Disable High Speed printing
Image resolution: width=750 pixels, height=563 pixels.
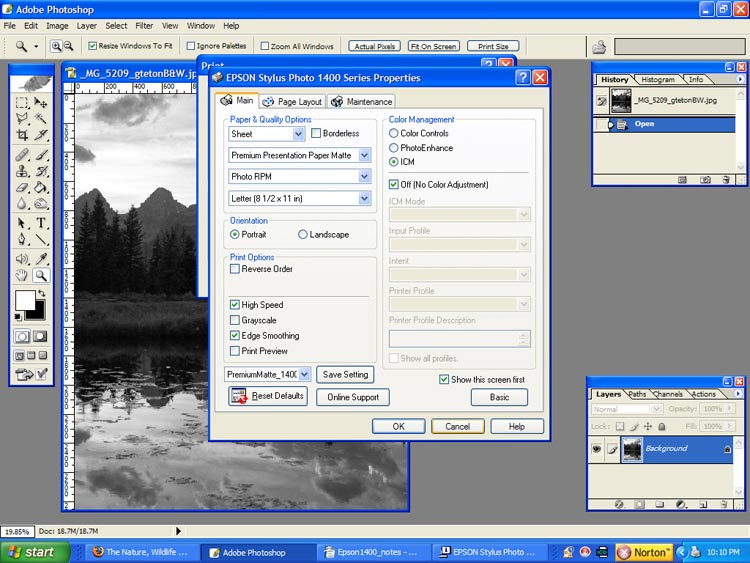coord(235,305)
